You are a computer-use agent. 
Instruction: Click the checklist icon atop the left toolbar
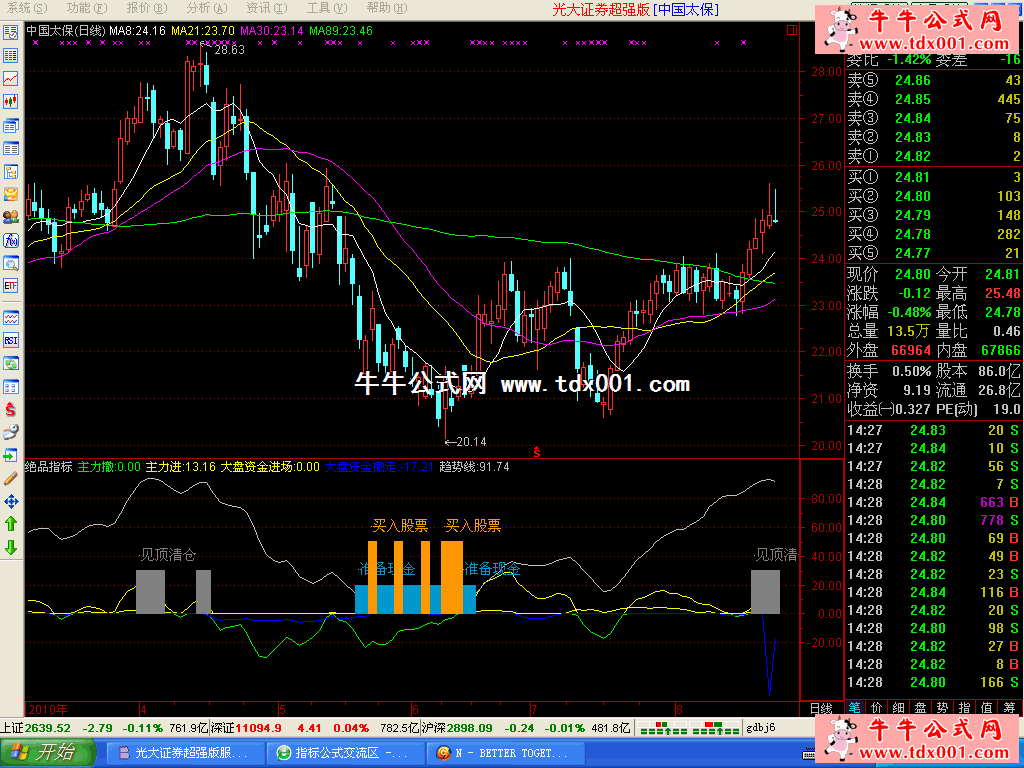10,33
